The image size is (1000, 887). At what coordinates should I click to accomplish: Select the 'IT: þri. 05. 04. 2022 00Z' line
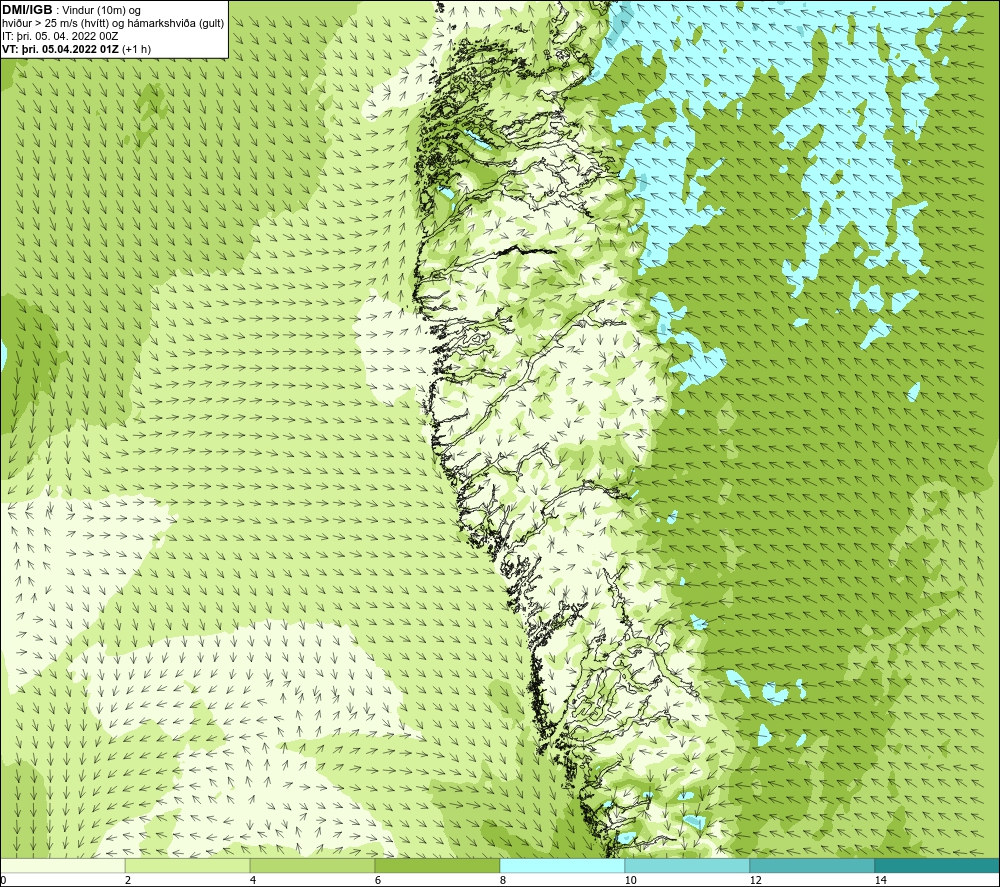pyautogui.click(x=61, y=36)
